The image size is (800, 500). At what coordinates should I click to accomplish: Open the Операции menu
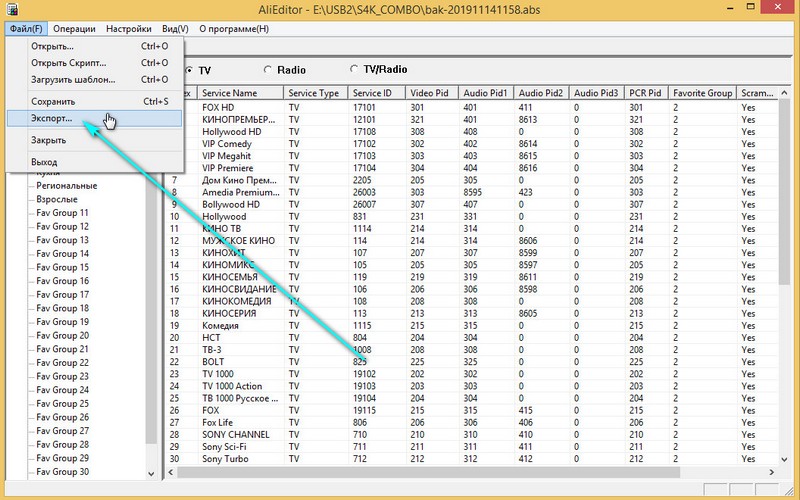(74, 29)
